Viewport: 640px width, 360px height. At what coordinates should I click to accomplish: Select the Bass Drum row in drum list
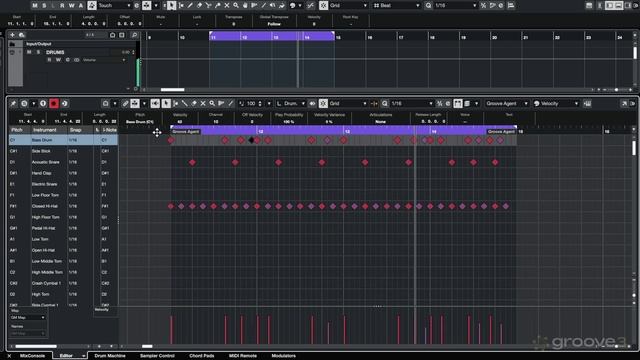coord(63,140)
